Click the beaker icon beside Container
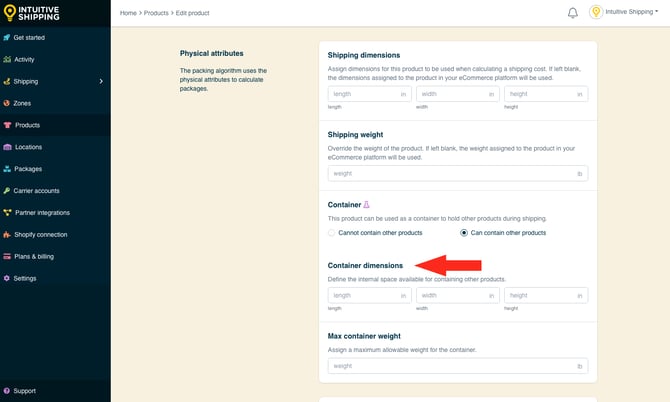This screenshot has height=402, width=670. (366, 204)
